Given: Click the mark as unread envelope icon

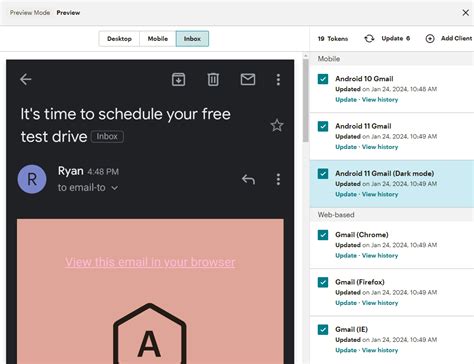Looking at the screenshot, I should pos(248,79).
